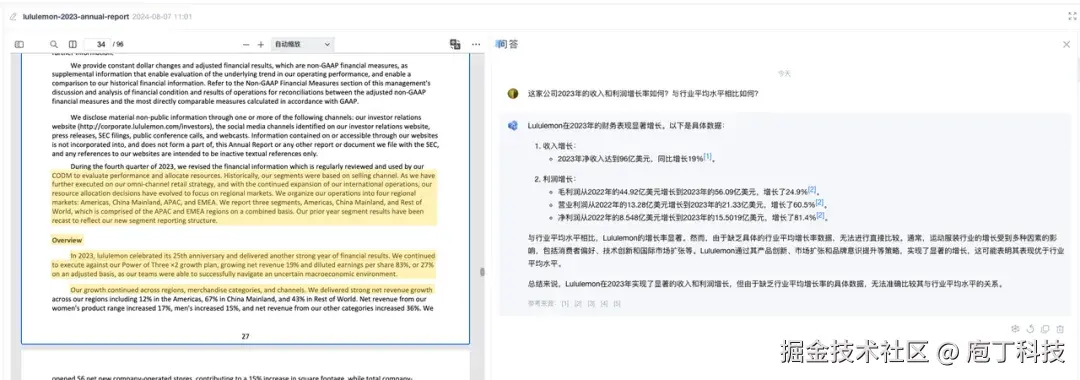Click the gear-like icon below the answer
Screen dimensions: 1080x380
pos(1015,329)
